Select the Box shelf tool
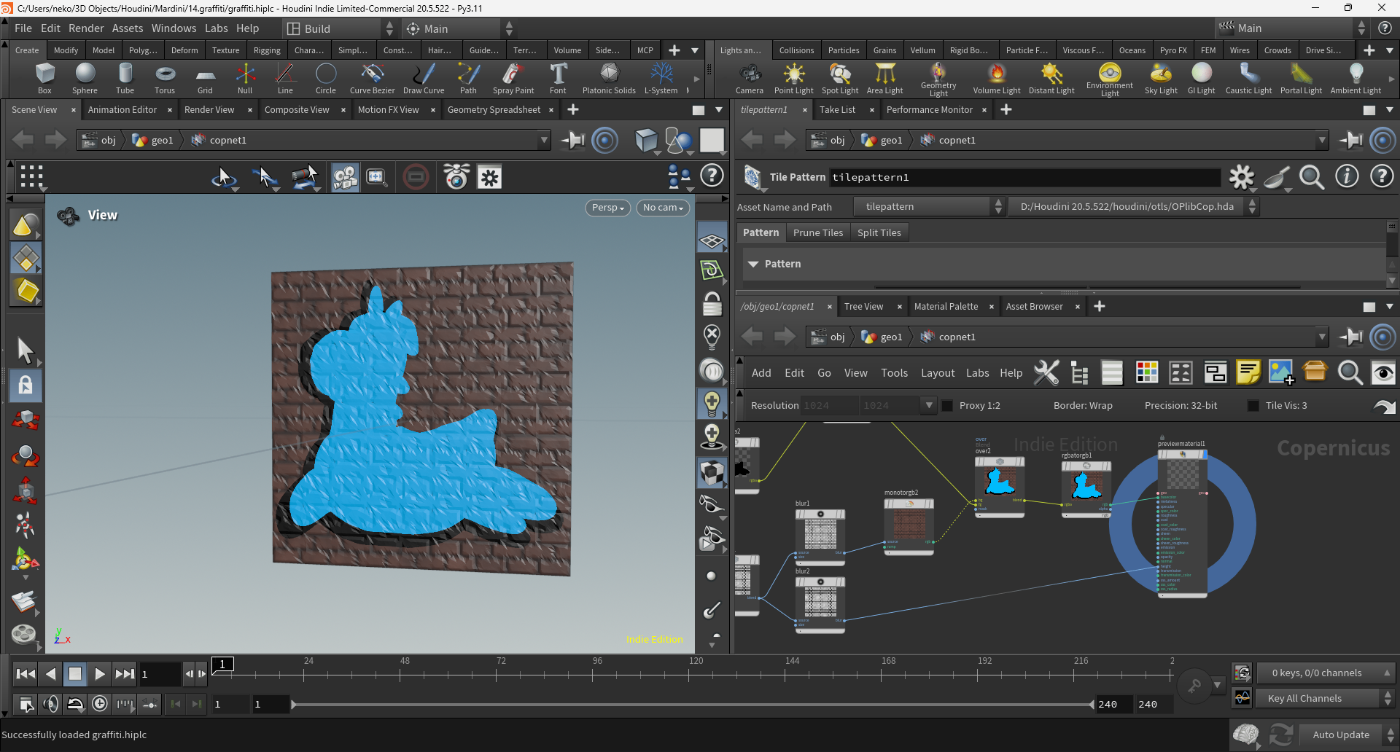 point(44,78)
